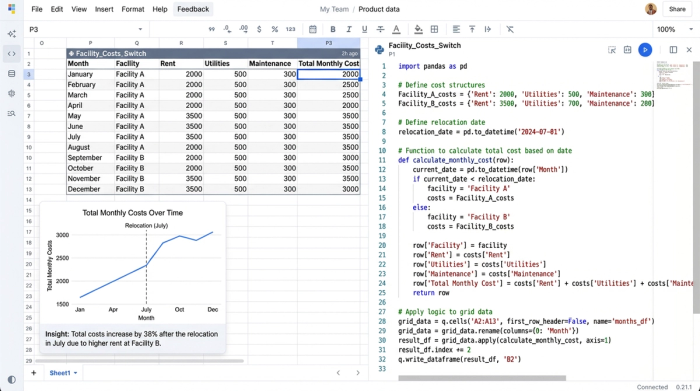Viewport: 700px width, 391px height.
Task: Click the Quadratic app logo
Action: click(x=12, y=8)
